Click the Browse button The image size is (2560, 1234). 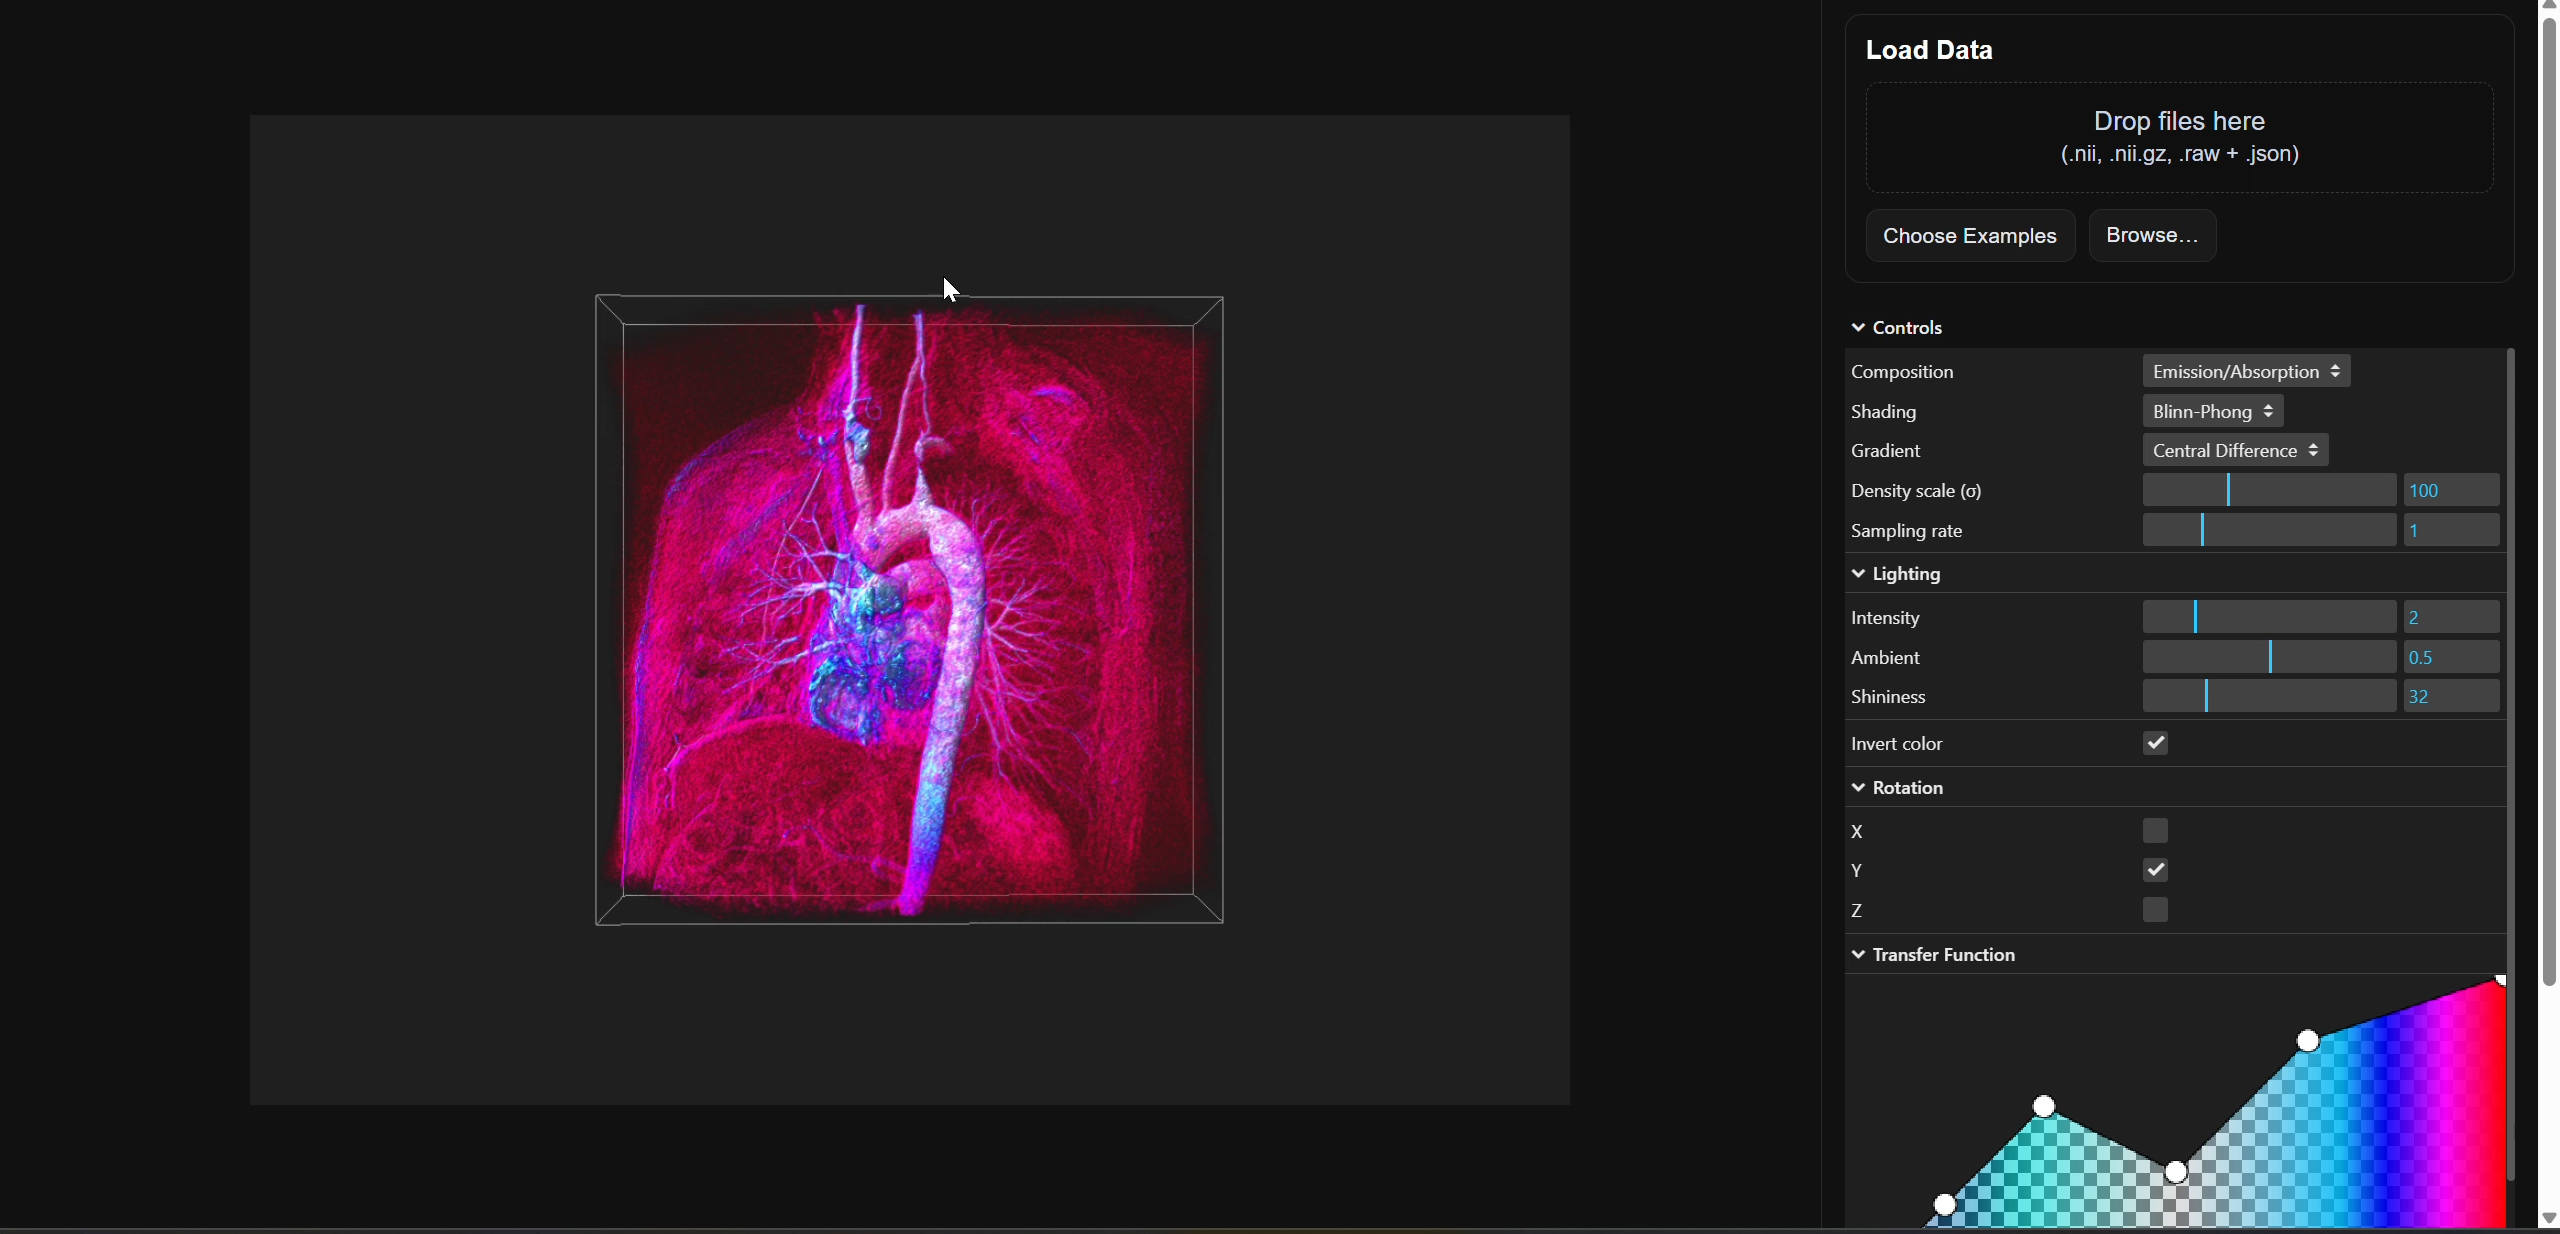point(2151,235)
